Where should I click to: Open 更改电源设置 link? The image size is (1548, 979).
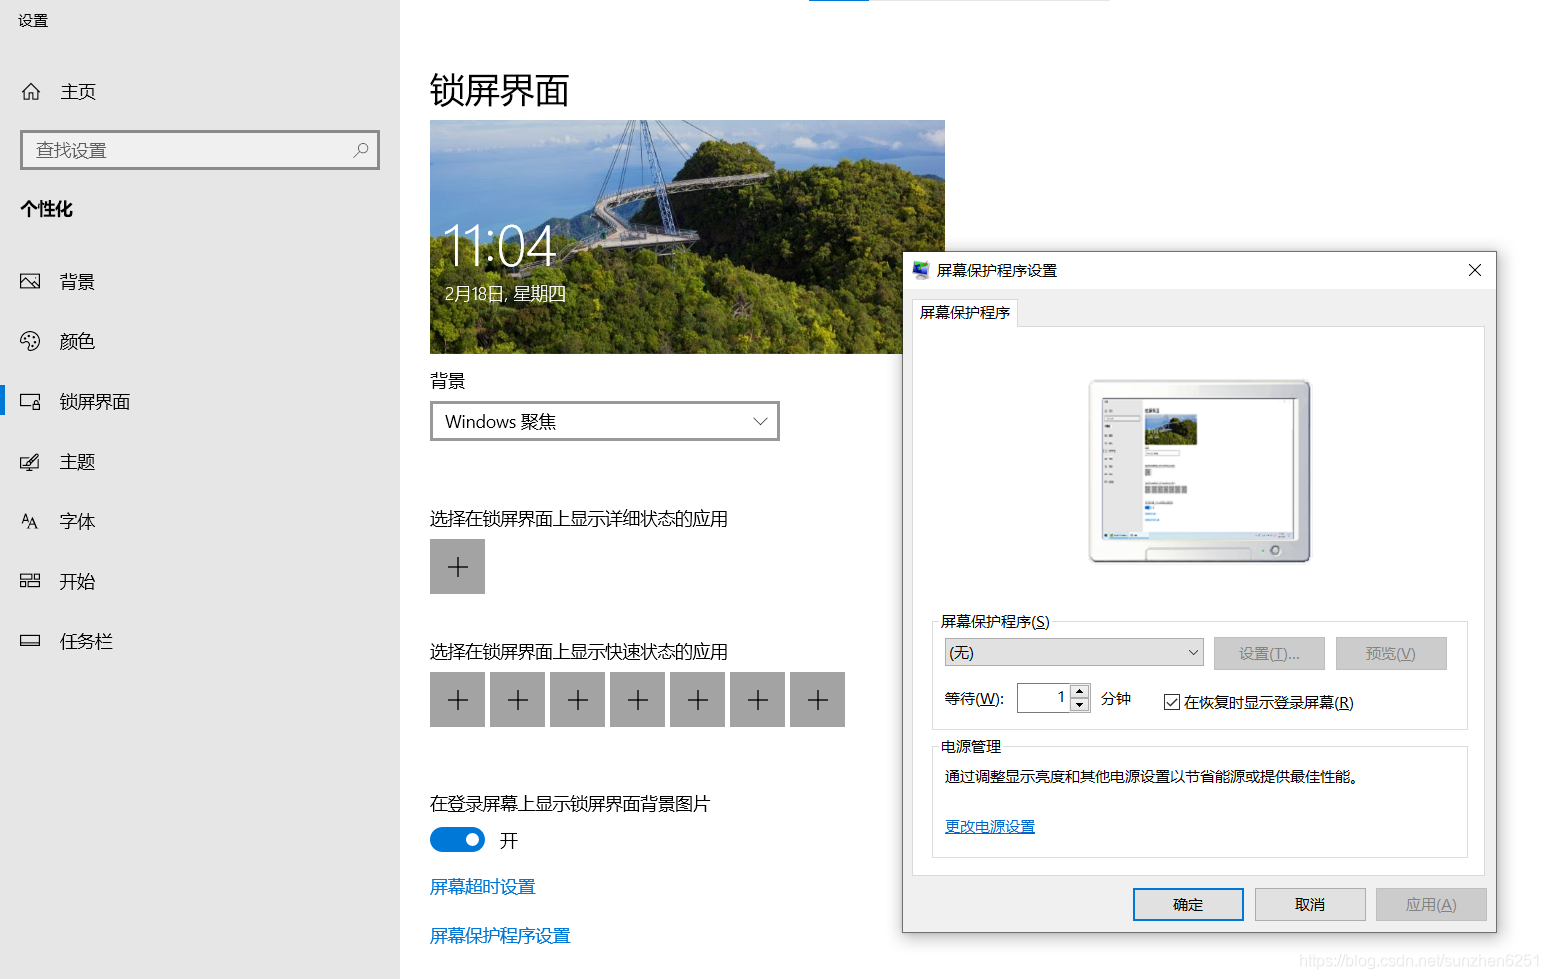(x=990, y=826)
